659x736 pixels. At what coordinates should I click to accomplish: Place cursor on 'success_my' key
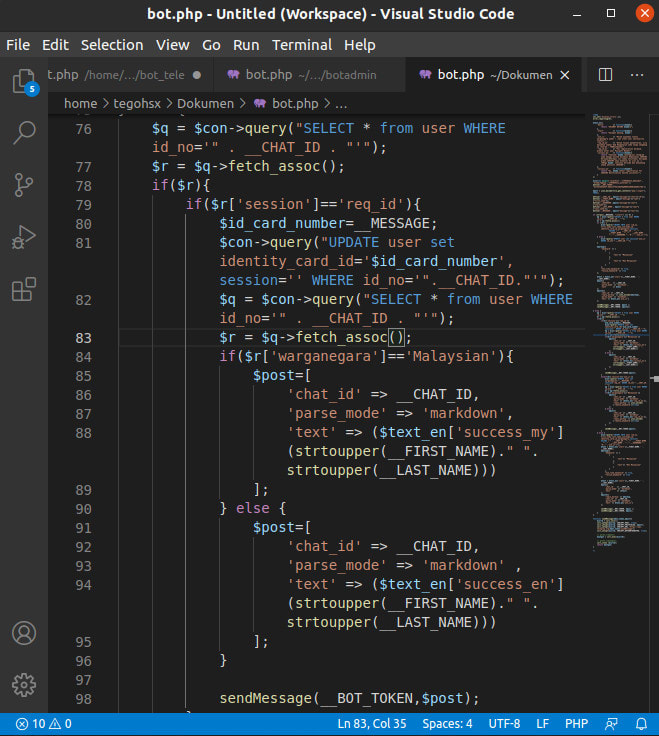(x=506, y=432)
